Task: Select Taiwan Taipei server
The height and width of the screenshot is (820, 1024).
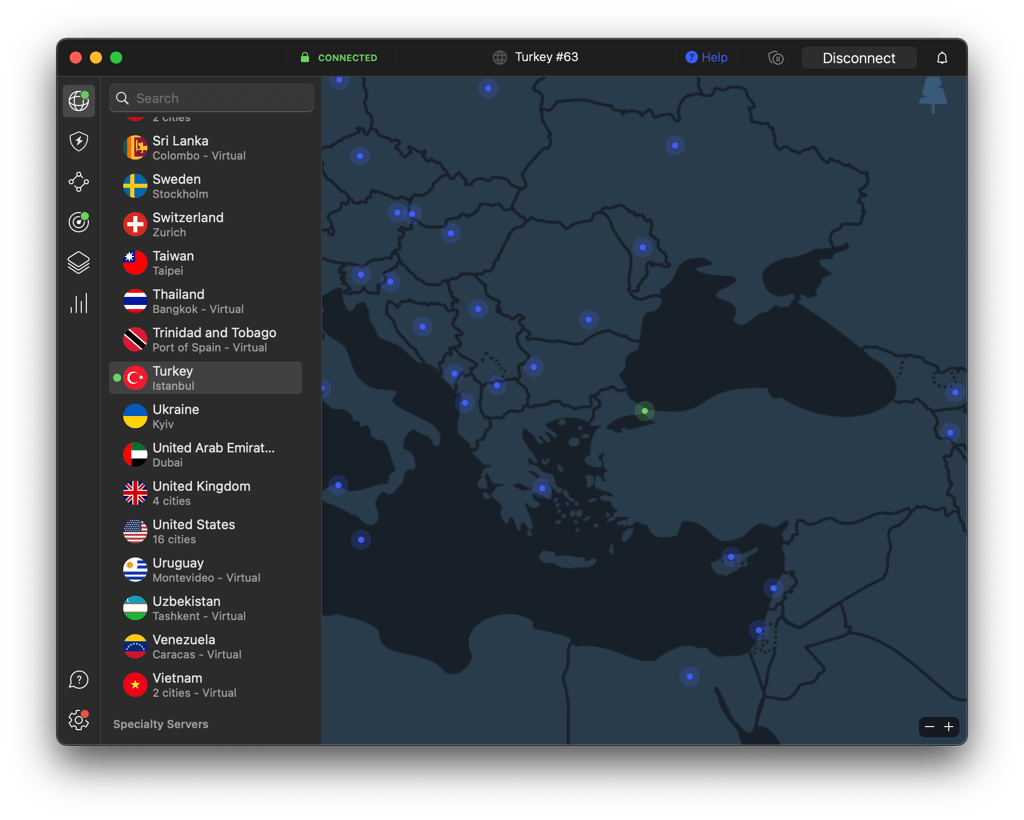Action: (206, 262)
